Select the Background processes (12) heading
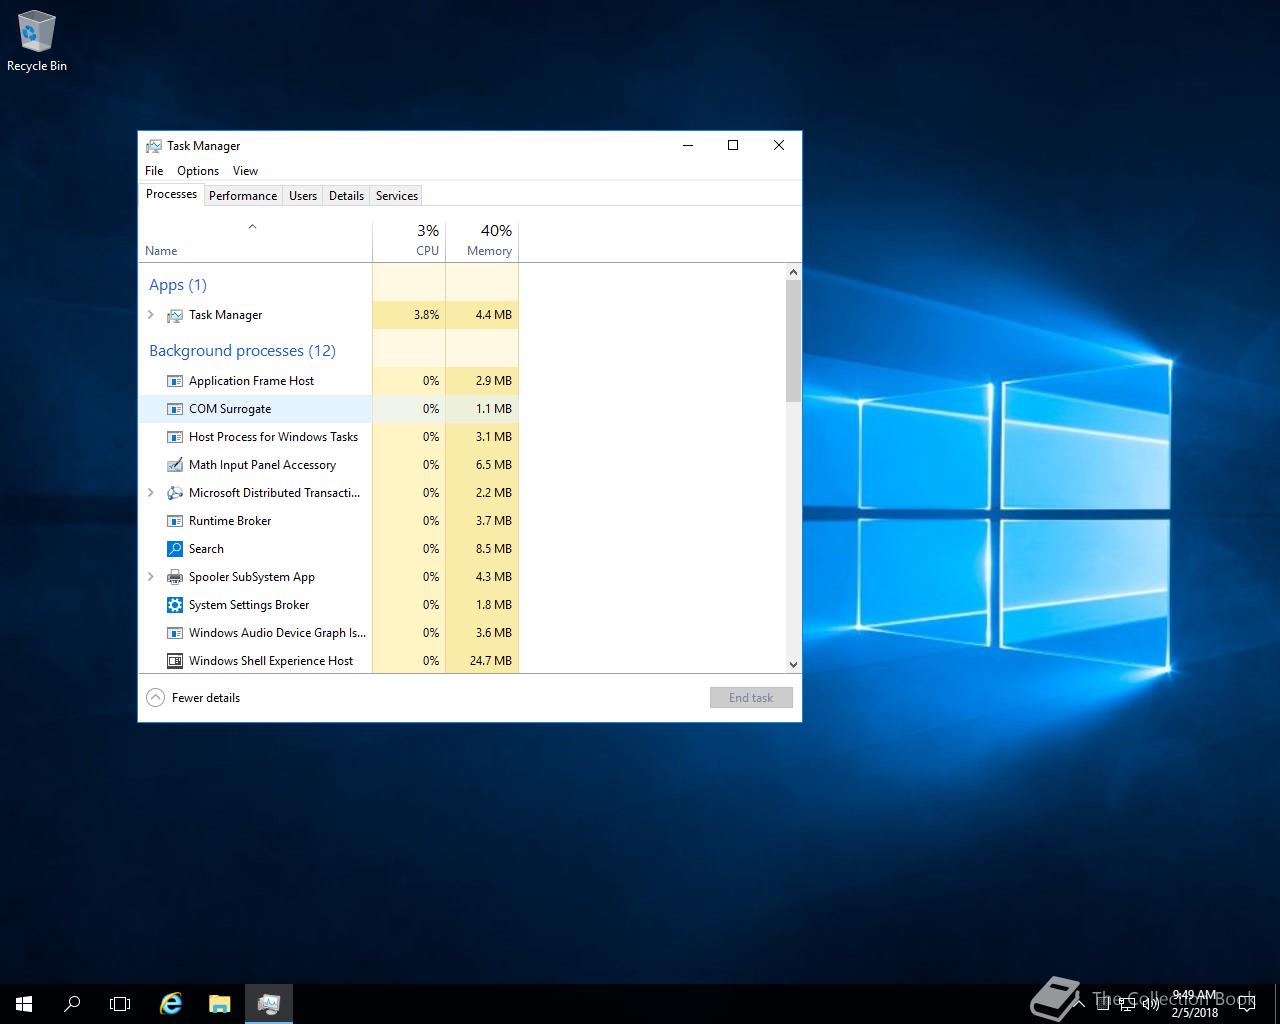The height and width of the screenshot is (1024, 1280). point(242,351)
